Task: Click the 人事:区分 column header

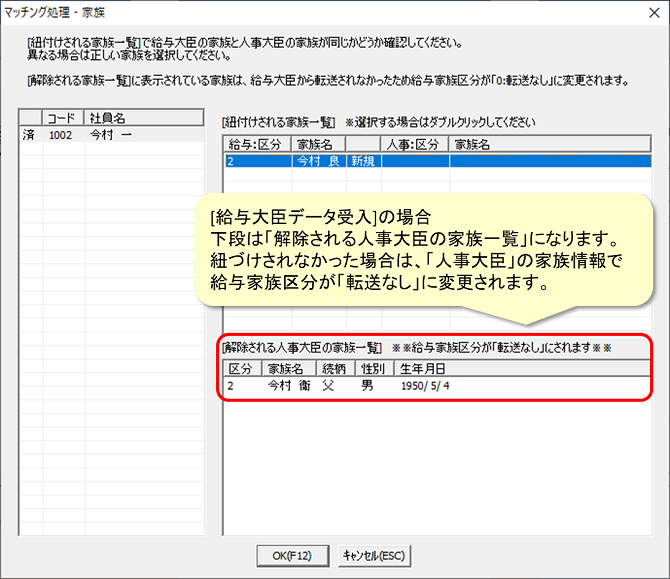Action: click(414, 144)
